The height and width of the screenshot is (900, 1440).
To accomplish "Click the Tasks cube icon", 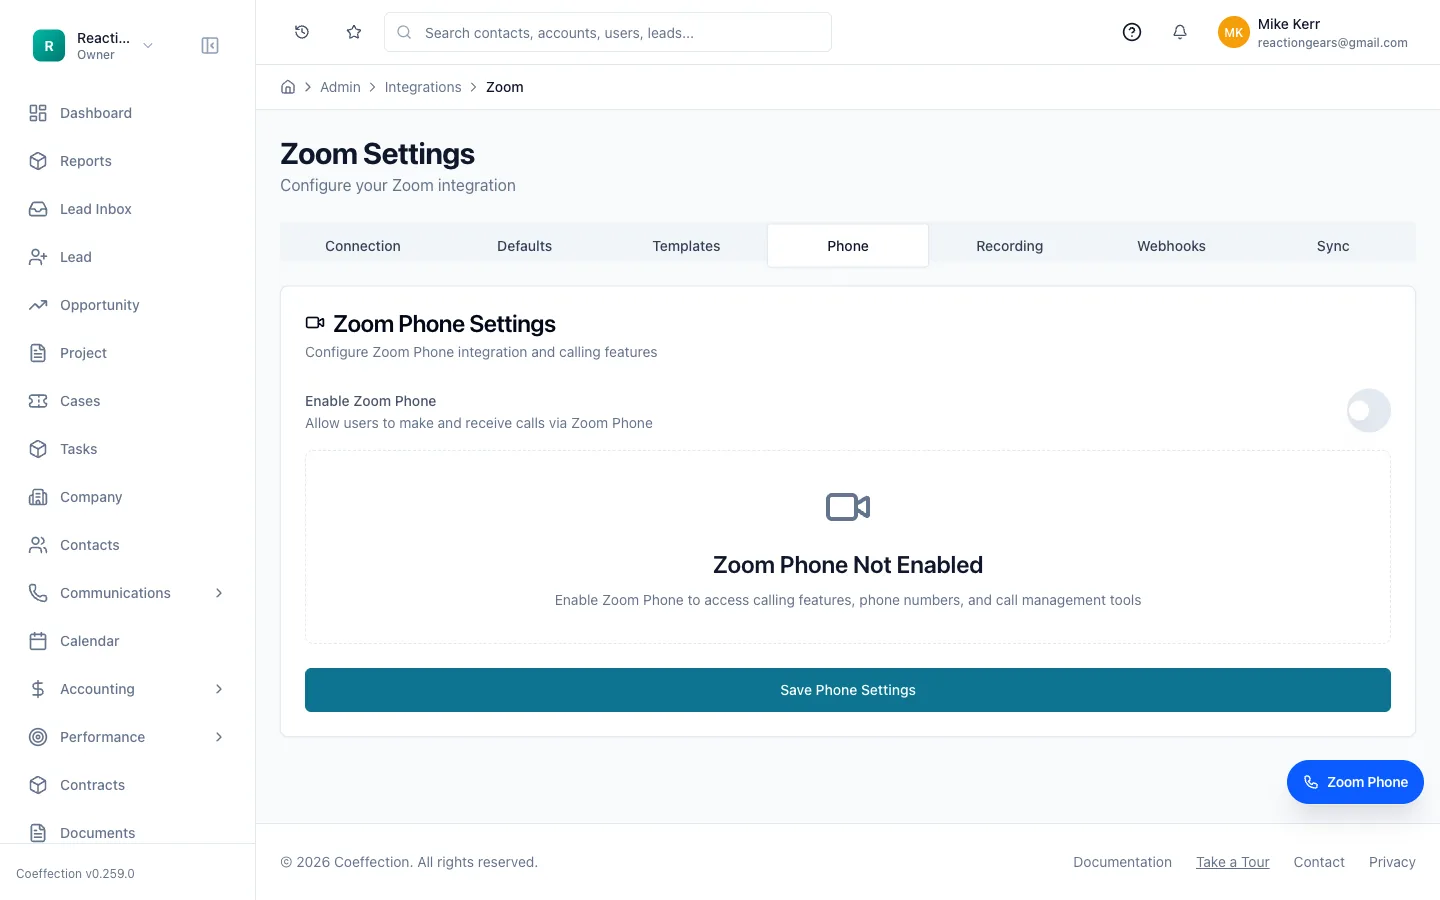I will pos(38,449).
